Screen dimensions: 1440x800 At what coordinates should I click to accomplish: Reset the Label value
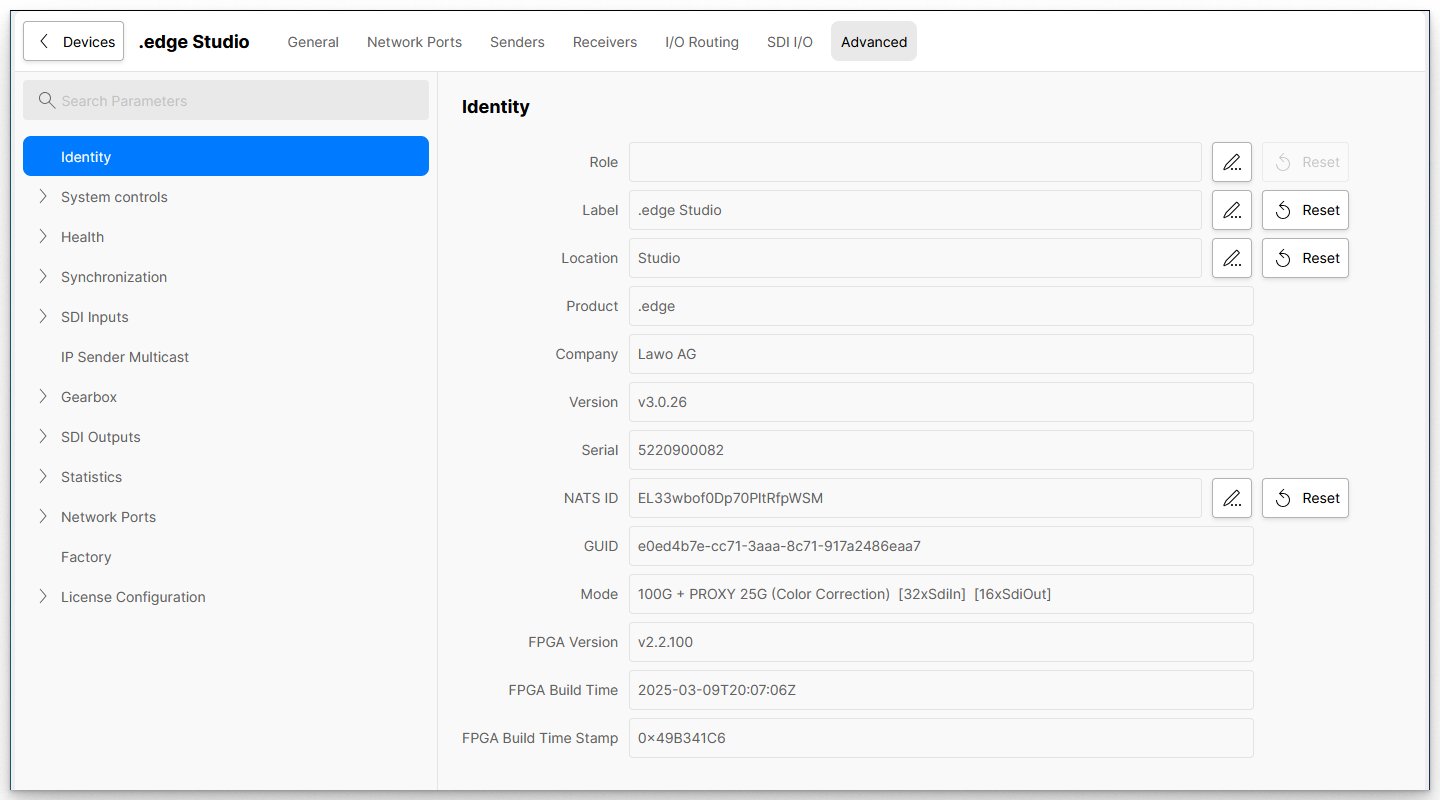coord(1305,210)
